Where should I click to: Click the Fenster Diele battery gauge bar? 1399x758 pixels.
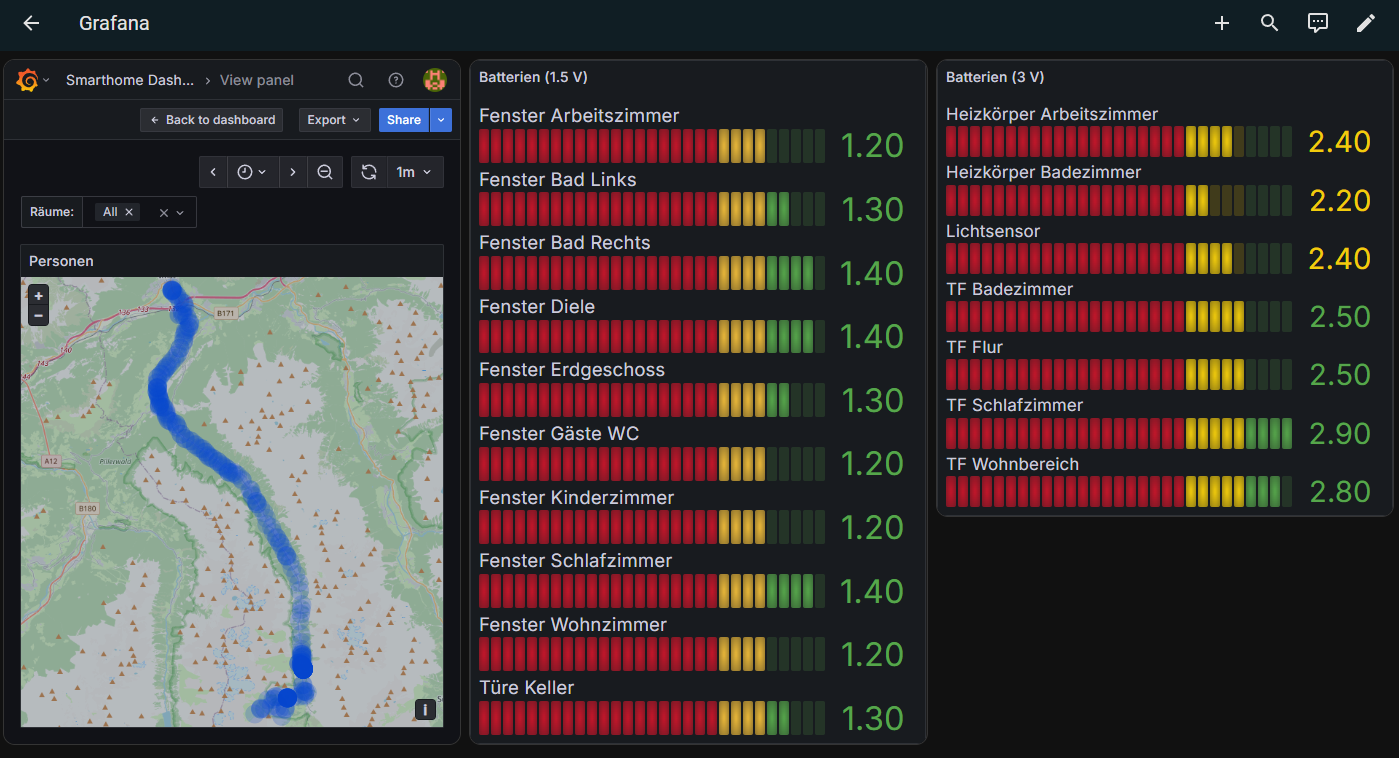pyautogui.click(x=652, y=336)
